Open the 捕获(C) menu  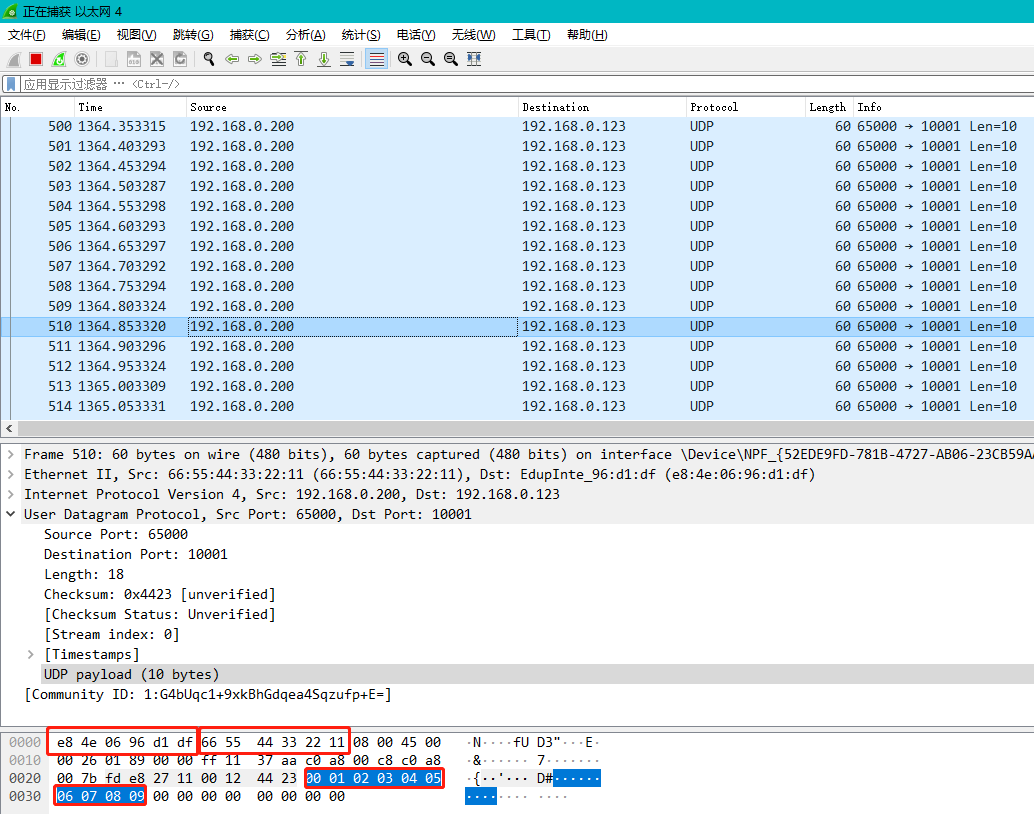(248, 35)
